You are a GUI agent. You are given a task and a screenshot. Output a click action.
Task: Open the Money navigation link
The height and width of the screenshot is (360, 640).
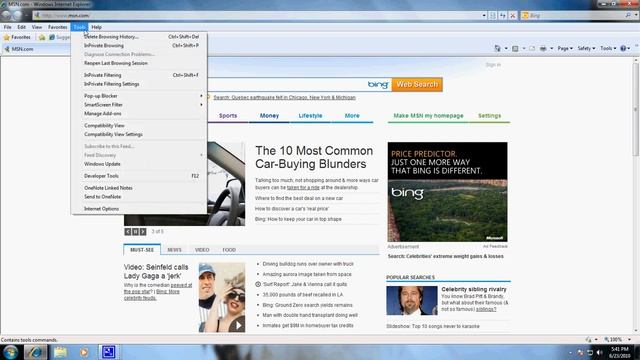point(269,116)
